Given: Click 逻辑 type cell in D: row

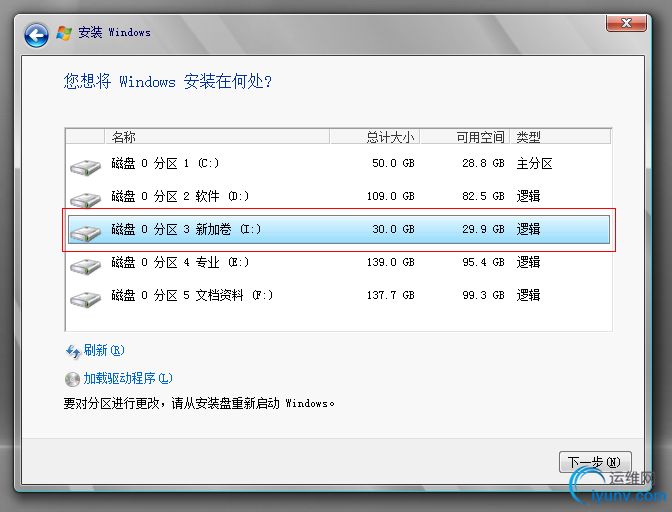Looking at the screenshot, I should click(x=528, y=196).
